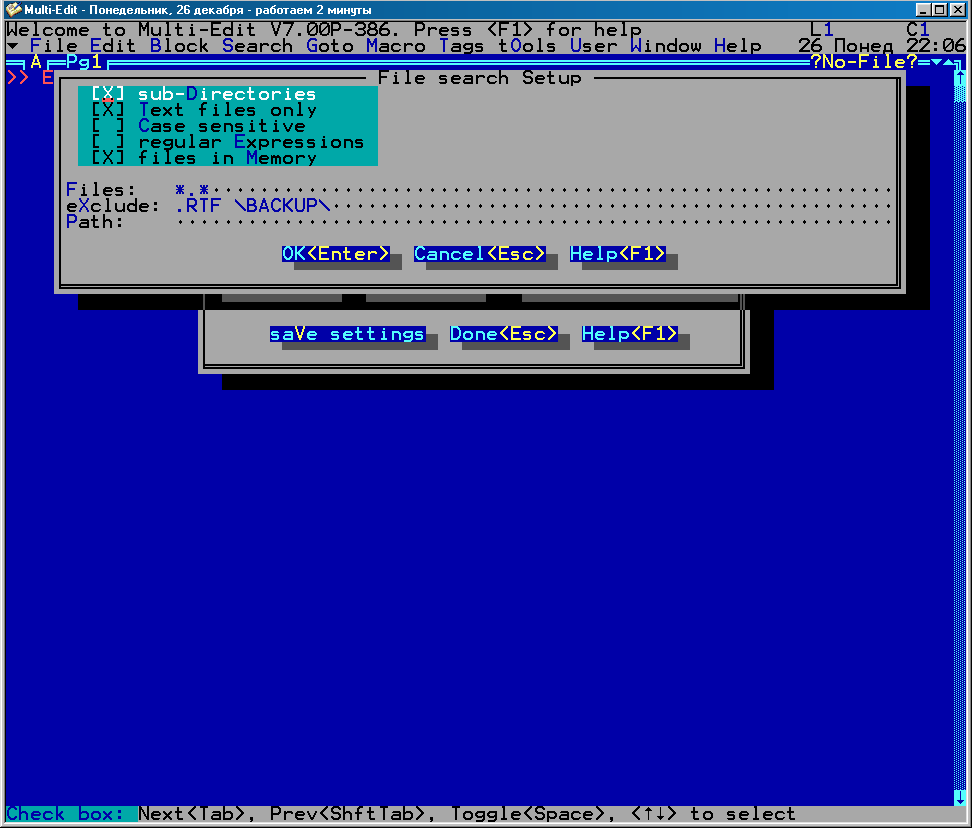This screenshot has width=972, height=828.
Task: Close the Multi-Edit window
Action: (957, 10)
